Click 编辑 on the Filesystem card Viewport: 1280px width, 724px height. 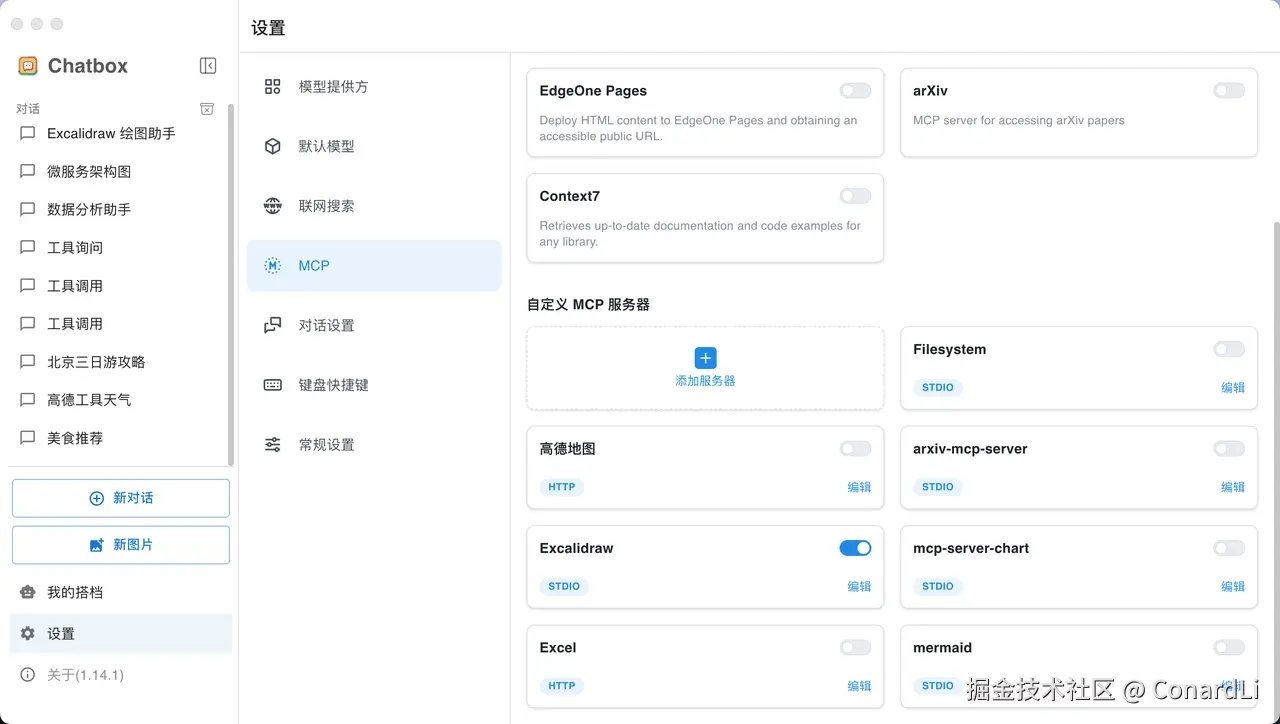coord(1233,387)
